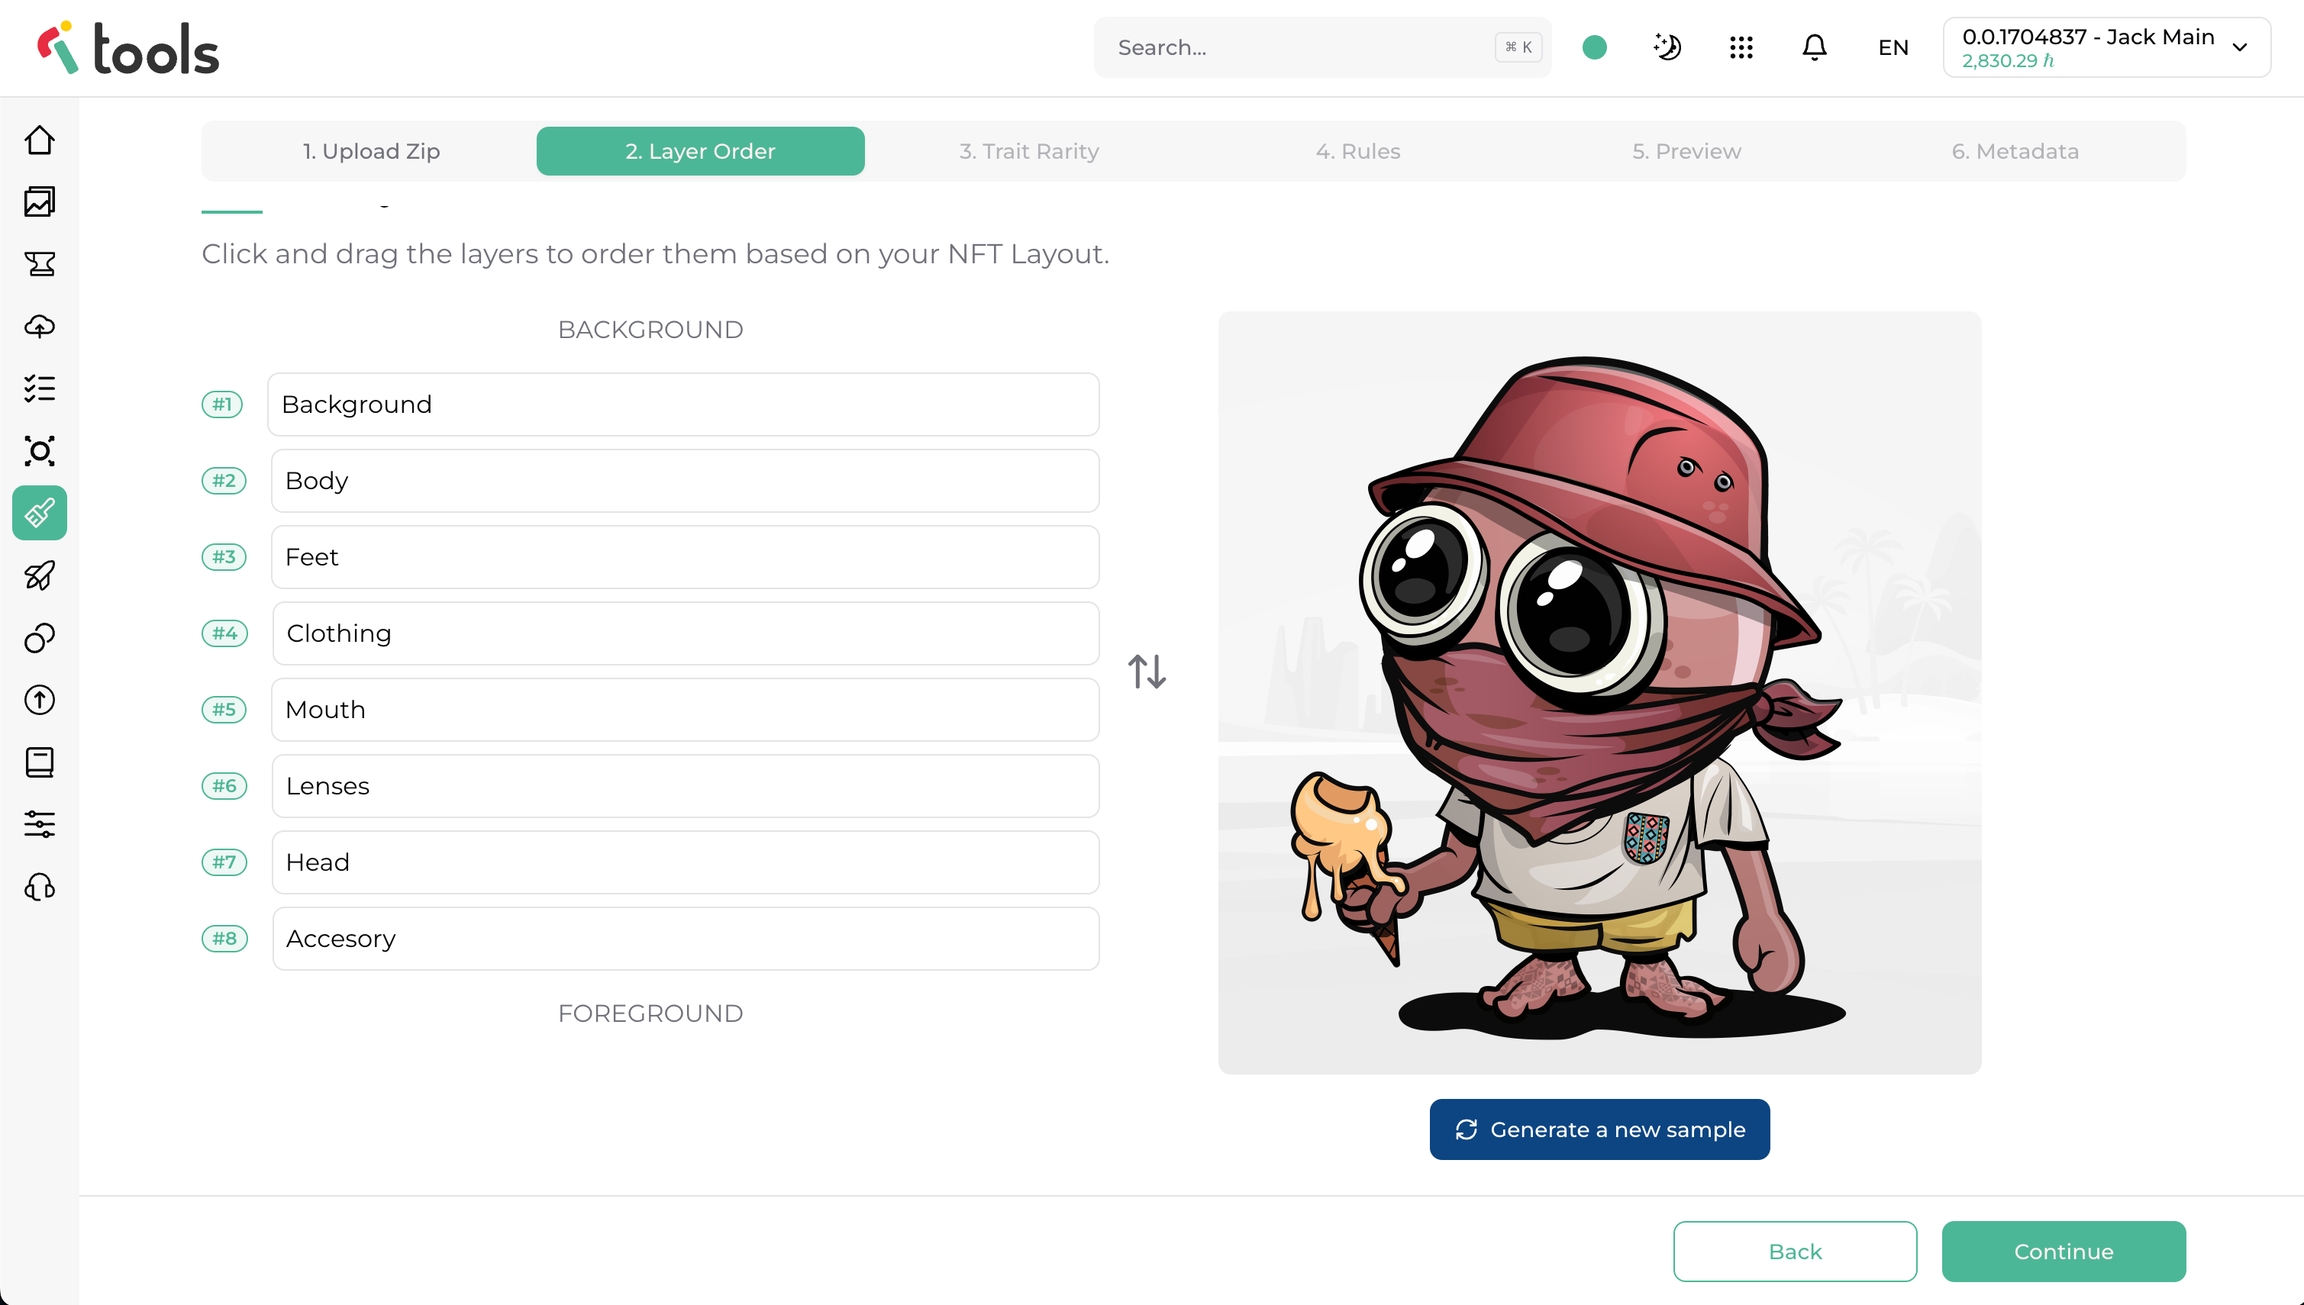
Task: Click the Back button
Action: (1795, 1251)
